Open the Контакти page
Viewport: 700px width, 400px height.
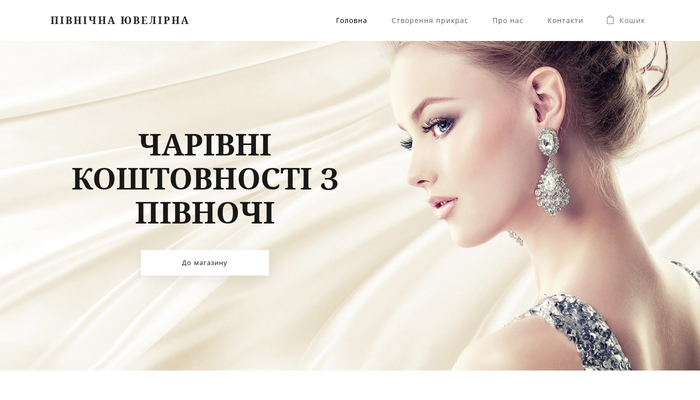point(565,21)
